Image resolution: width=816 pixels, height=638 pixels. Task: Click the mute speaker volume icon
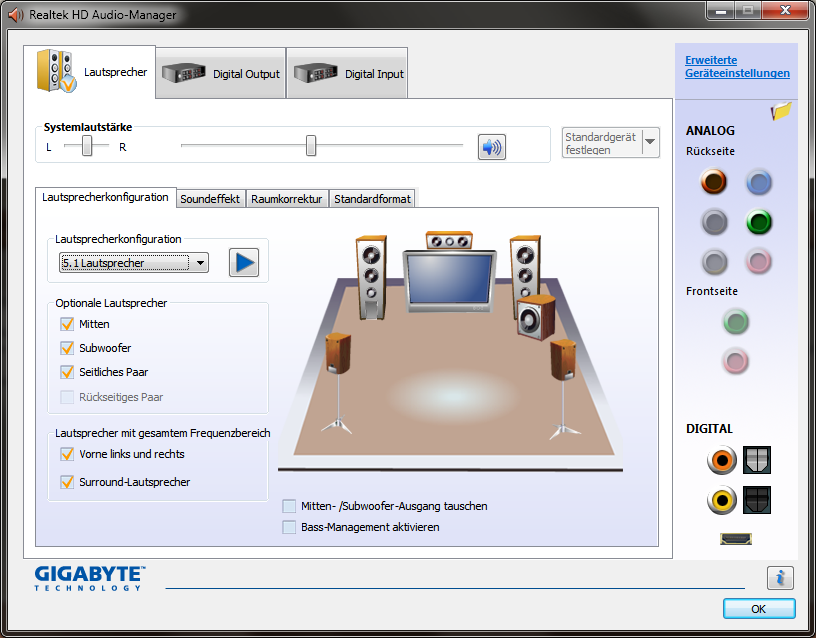491,147
